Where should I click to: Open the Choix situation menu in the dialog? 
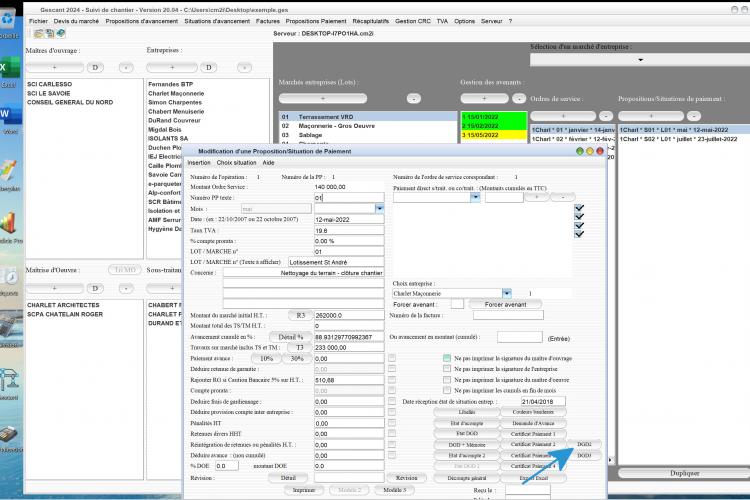[236, 163]
